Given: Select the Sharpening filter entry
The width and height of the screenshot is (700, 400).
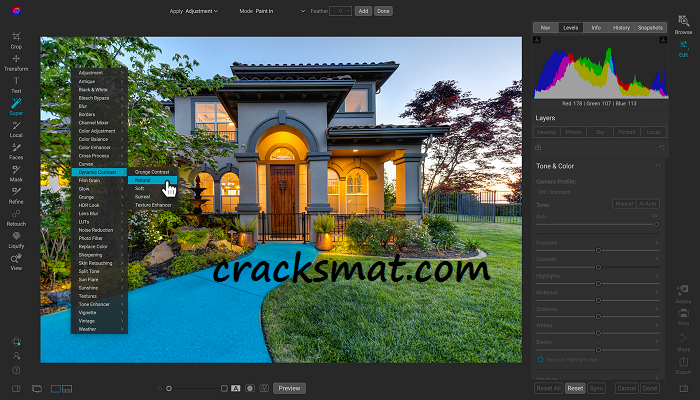Looking at the screenshot, I should tap(99, 255).
